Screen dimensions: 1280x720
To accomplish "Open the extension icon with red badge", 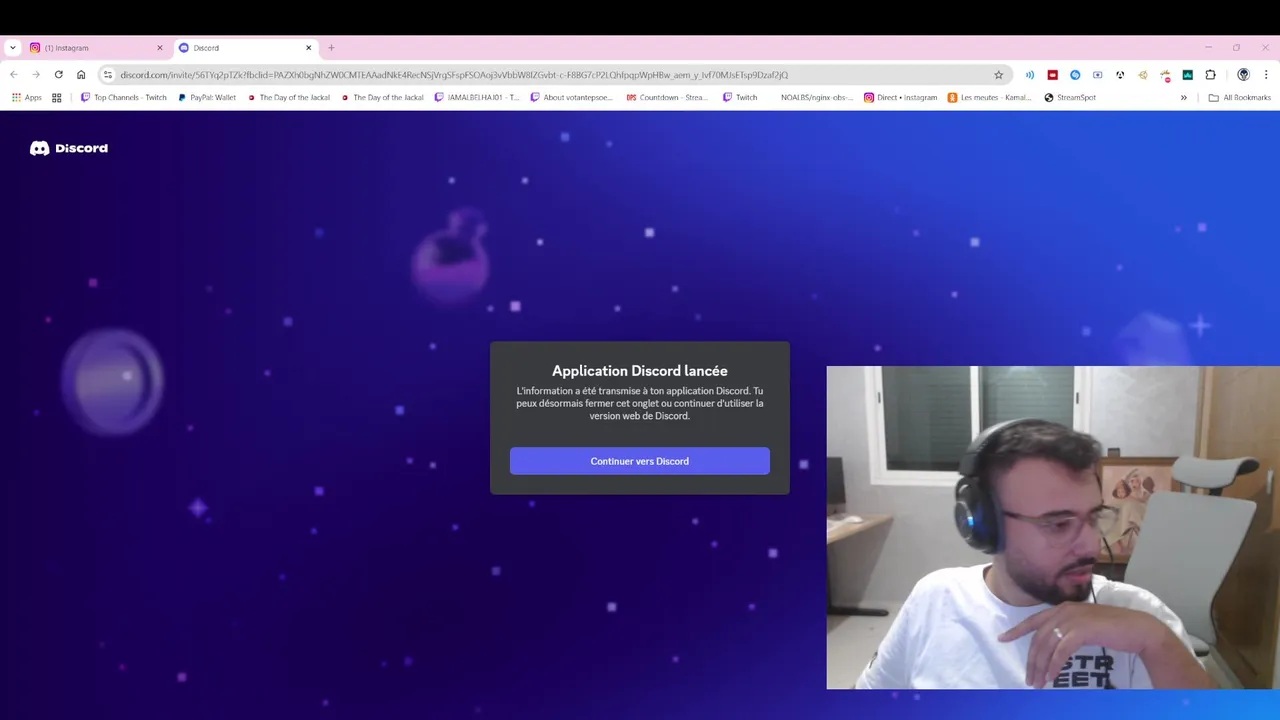I will tap(1165, 75).
